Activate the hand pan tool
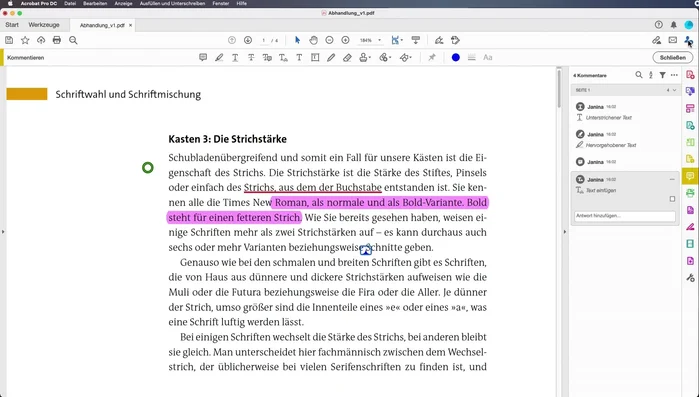Screen dimensions: 699x397 [x=313, y=40]
